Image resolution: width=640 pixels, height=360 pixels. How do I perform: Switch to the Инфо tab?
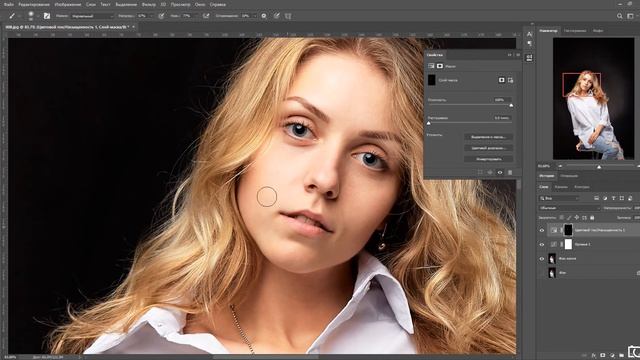point(598,31)
